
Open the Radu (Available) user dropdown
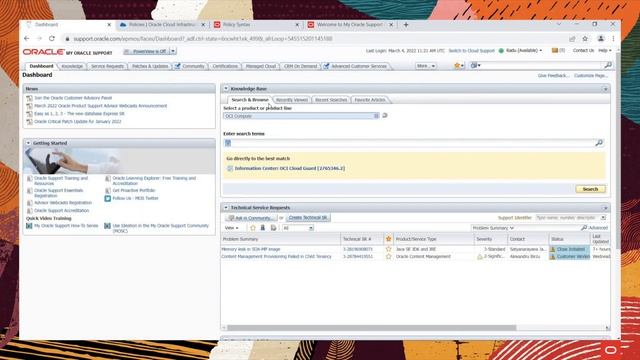(x=524, y=51)
